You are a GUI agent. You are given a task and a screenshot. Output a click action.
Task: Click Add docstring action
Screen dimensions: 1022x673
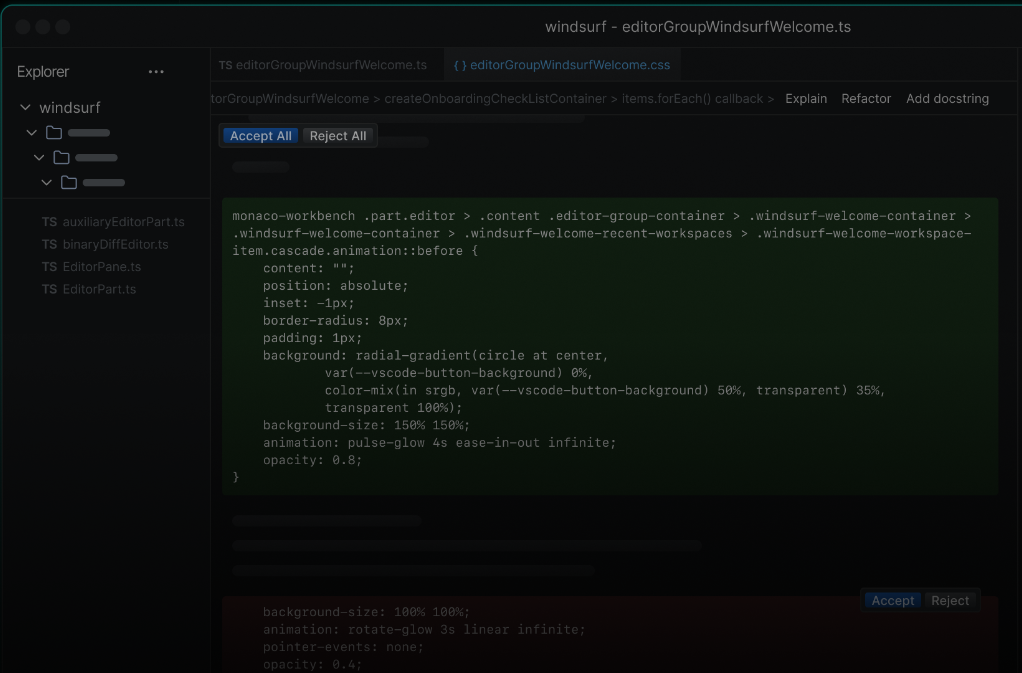tap(947, 99)
